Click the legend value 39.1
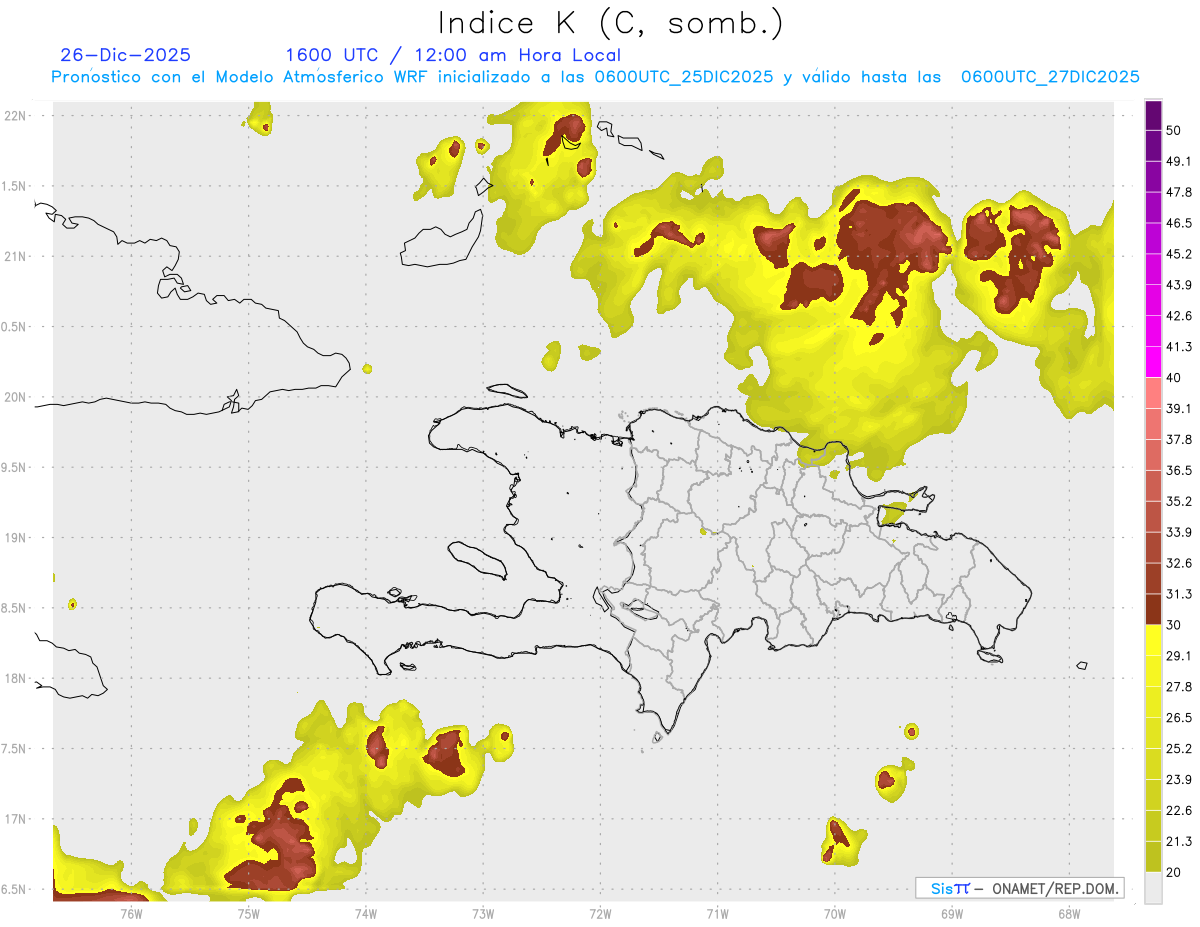1200x927 pixels. click(x=1178, y=409)
